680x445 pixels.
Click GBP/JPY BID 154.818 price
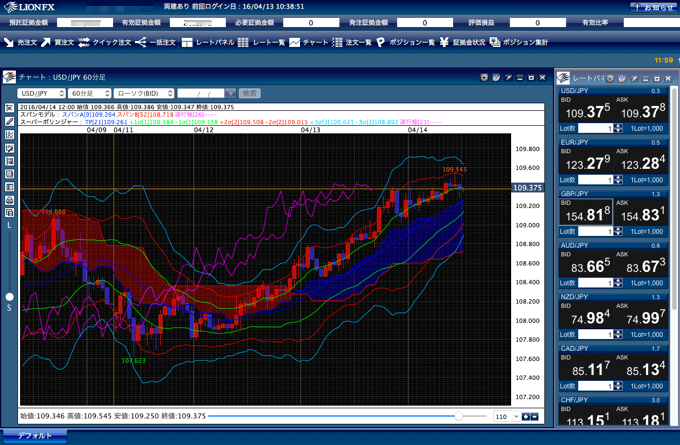[x=585, y=212]
